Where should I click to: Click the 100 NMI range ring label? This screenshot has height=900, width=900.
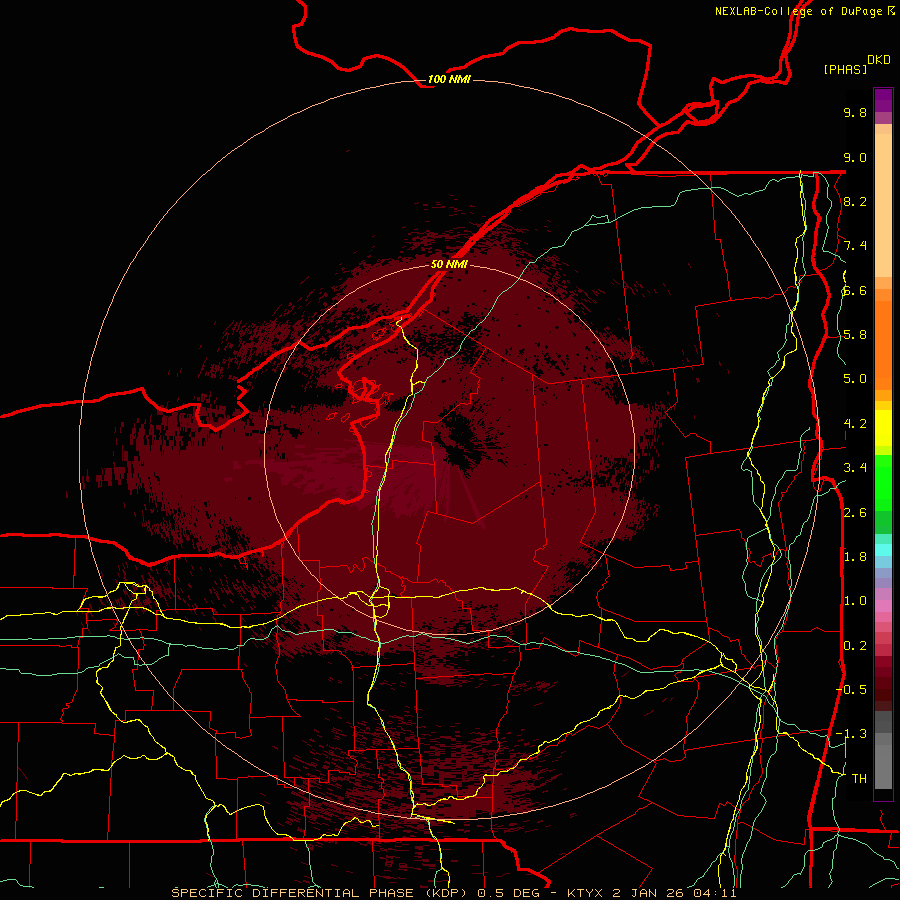[x=449, y=79]
